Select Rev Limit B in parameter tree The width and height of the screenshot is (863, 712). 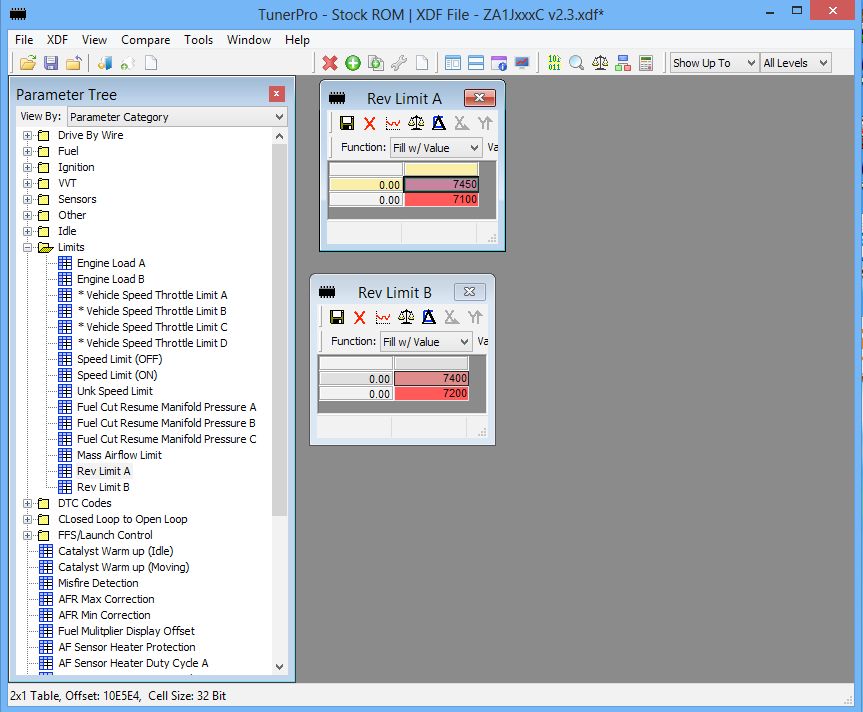coord(103,488)
